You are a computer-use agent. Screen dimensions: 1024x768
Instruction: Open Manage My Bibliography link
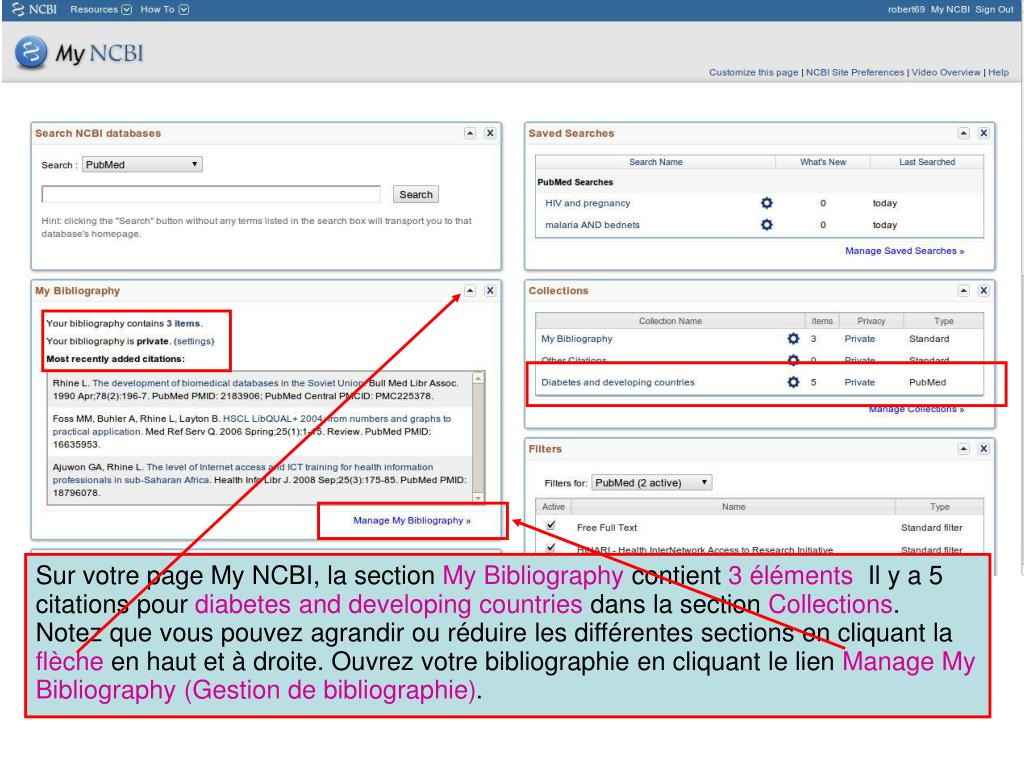(x=411, y=520)
